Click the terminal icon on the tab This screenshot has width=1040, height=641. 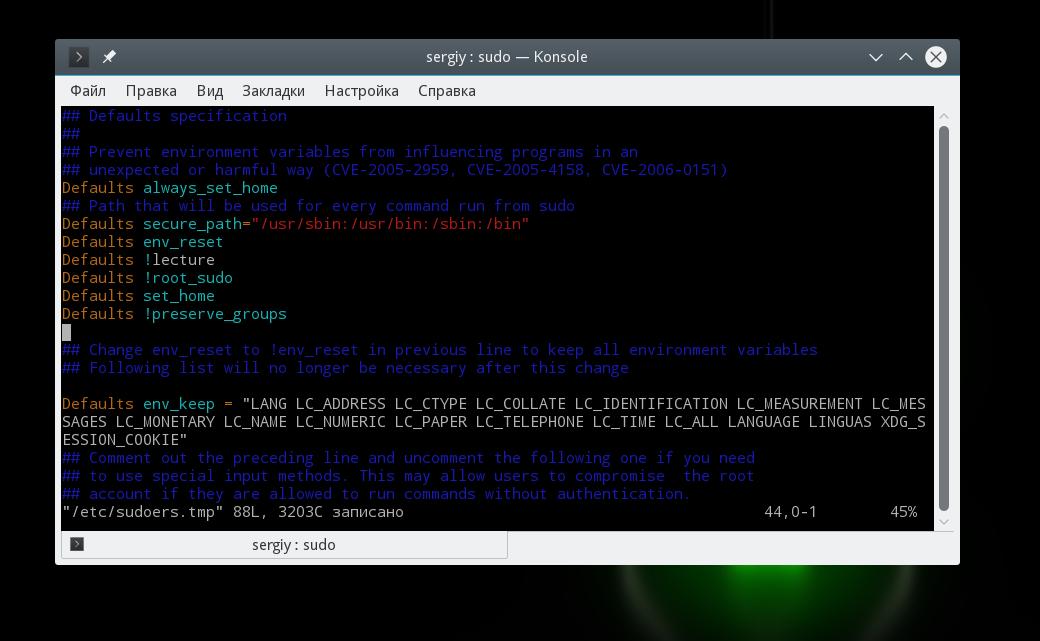coord(77,544)
